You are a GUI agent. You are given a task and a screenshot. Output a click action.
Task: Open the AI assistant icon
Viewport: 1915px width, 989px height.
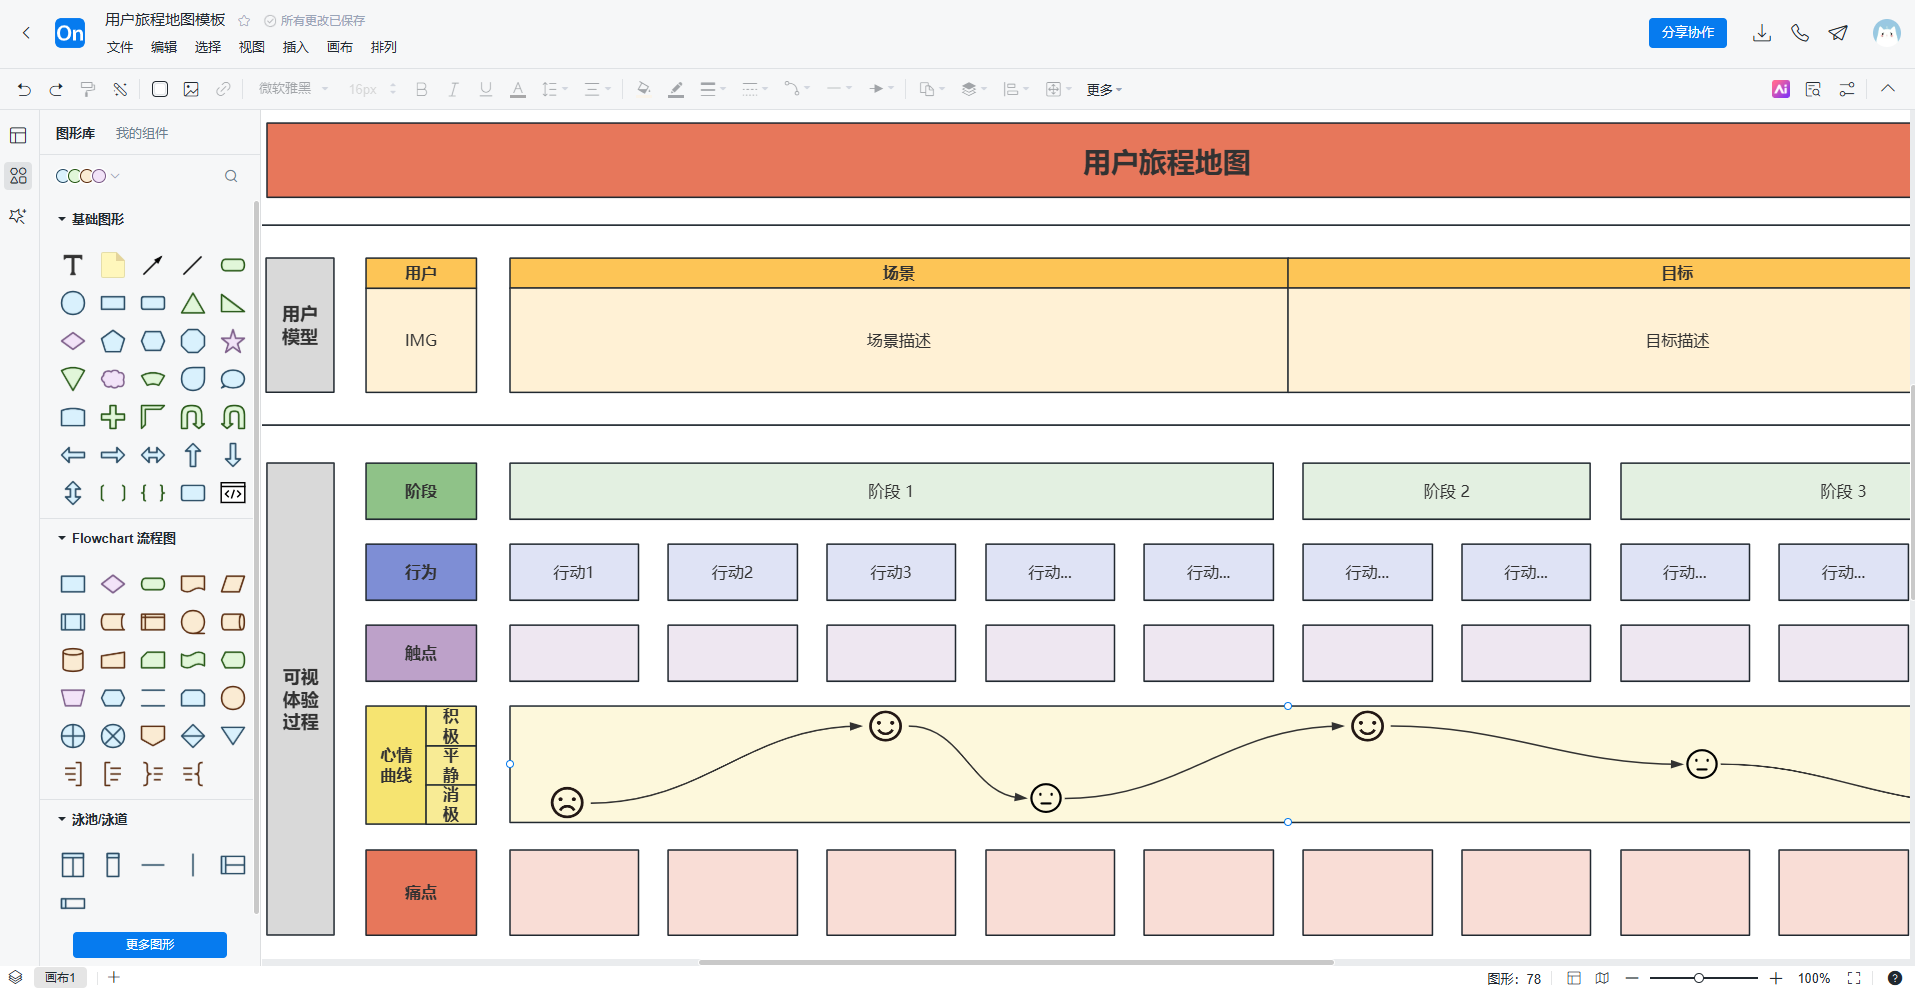(x=1781, y=89)
